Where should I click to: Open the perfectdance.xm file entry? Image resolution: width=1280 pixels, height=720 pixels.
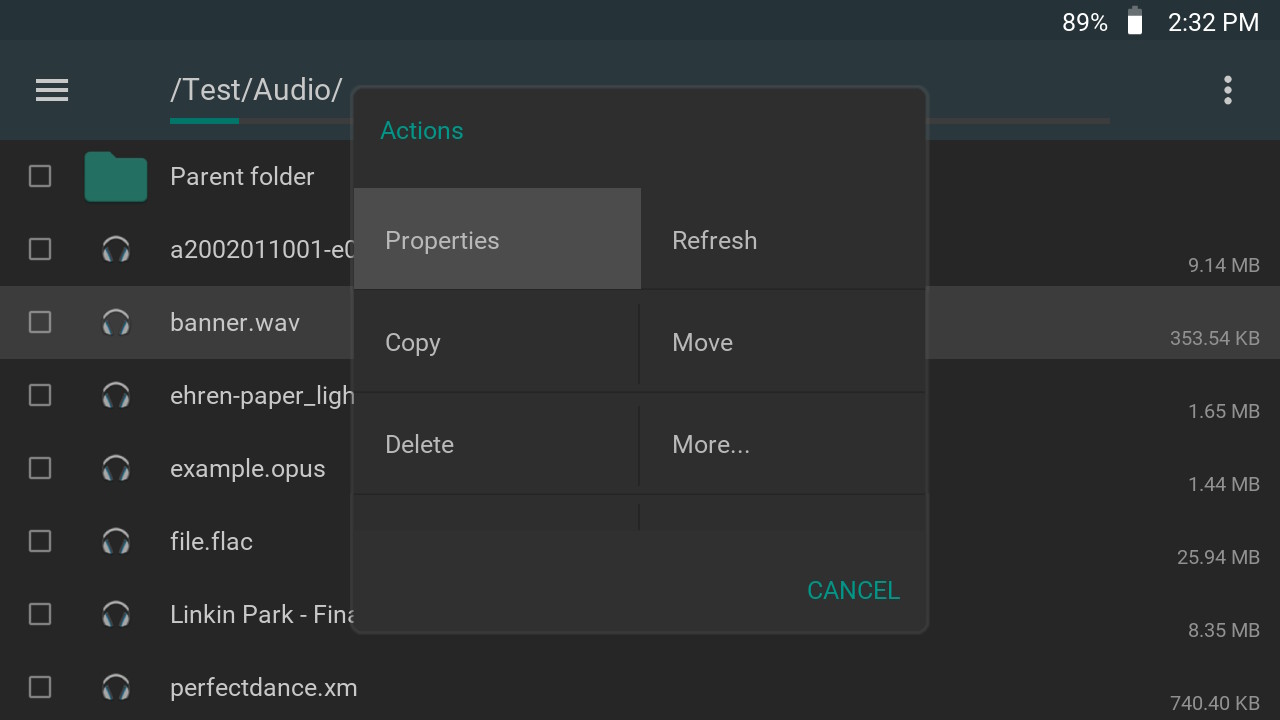263,688
